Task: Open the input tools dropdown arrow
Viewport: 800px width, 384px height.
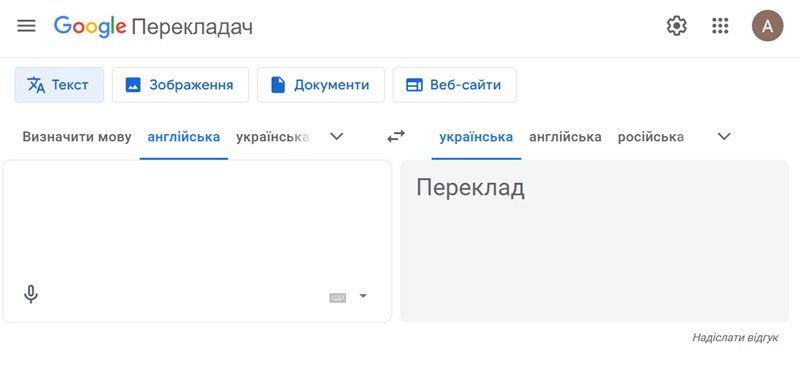Action: point(363,296)
